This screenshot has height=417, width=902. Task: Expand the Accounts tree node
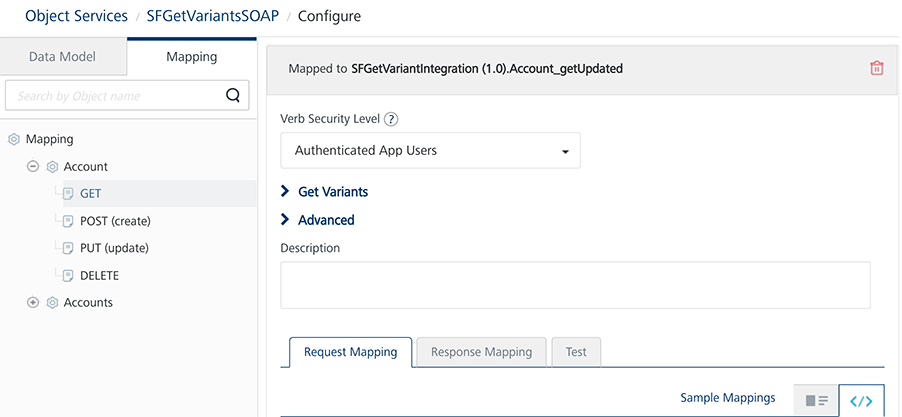(x=33, y=303)
